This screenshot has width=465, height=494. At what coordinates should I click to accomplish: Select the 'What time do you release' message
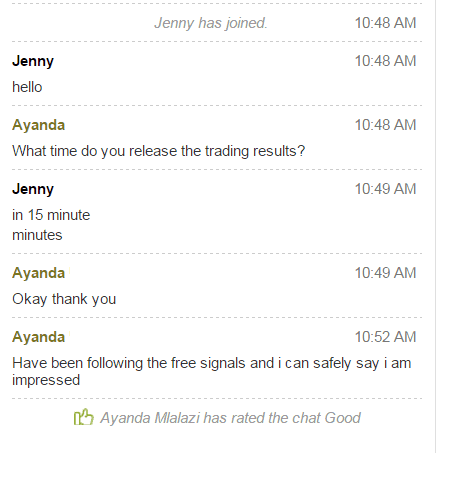(x=159, y=151)
